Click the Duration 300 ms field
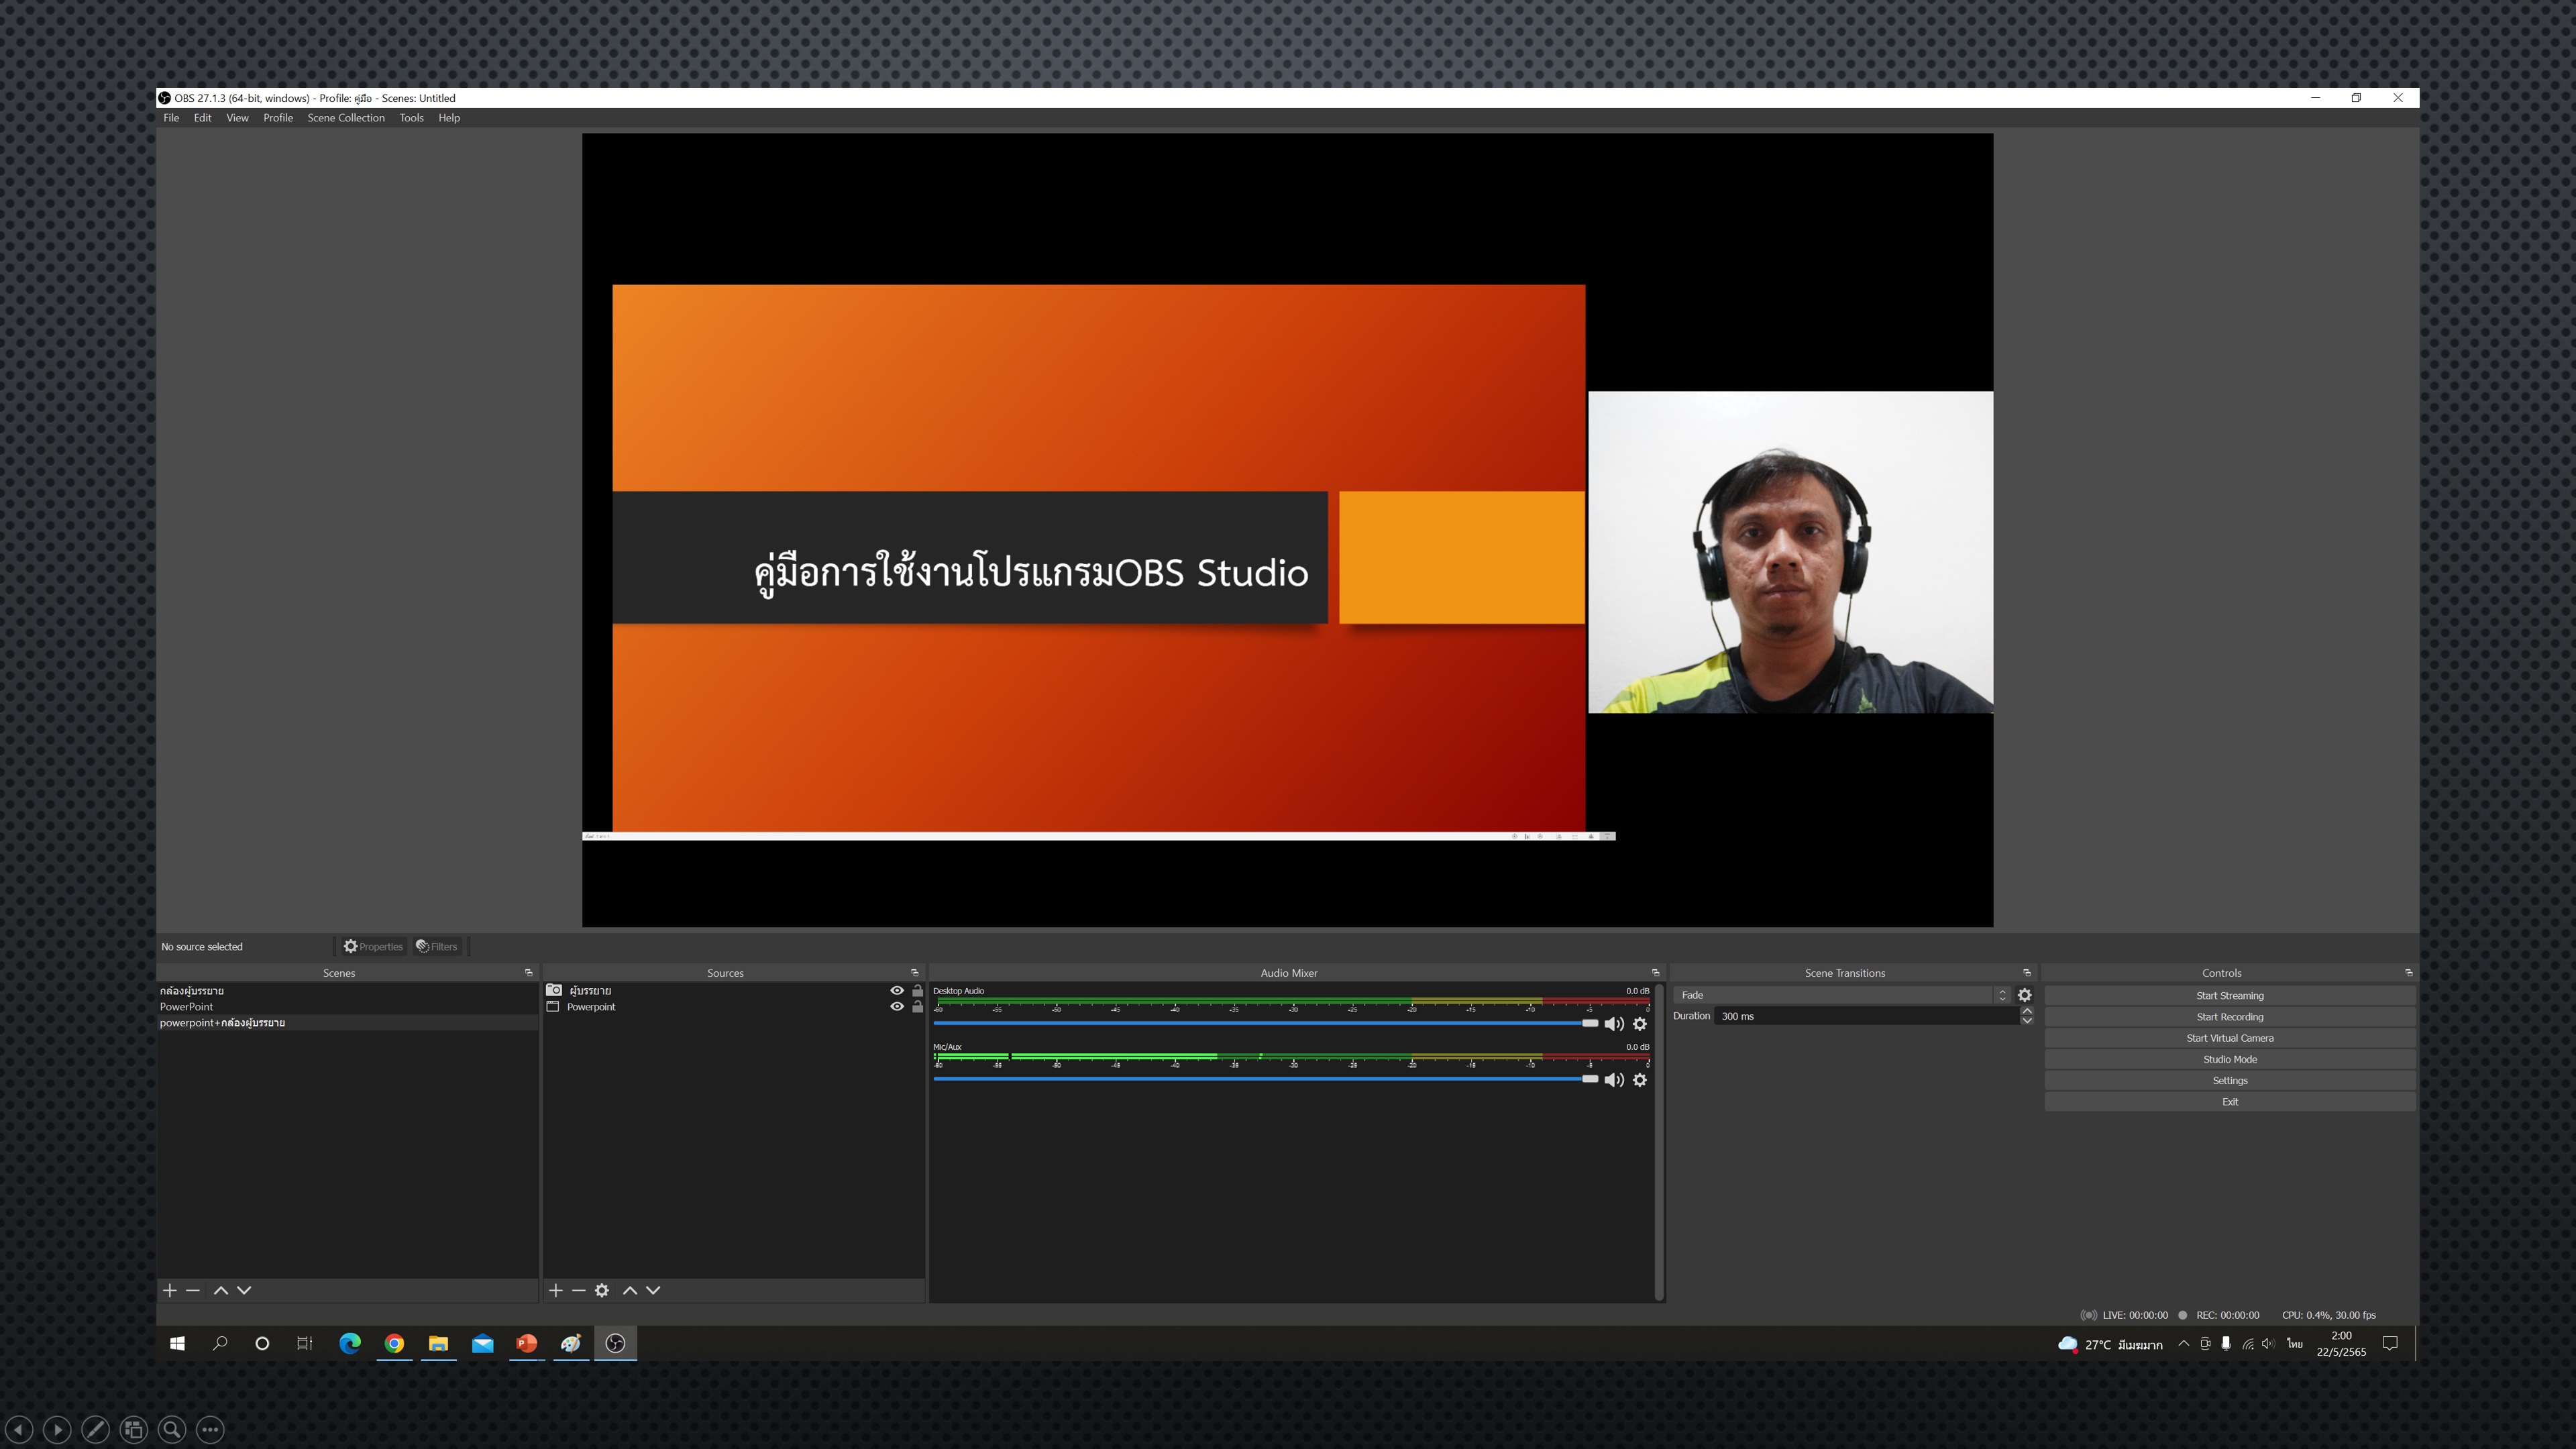The width and height of the screenshot is (2576, 1449). [1866, 1016]
